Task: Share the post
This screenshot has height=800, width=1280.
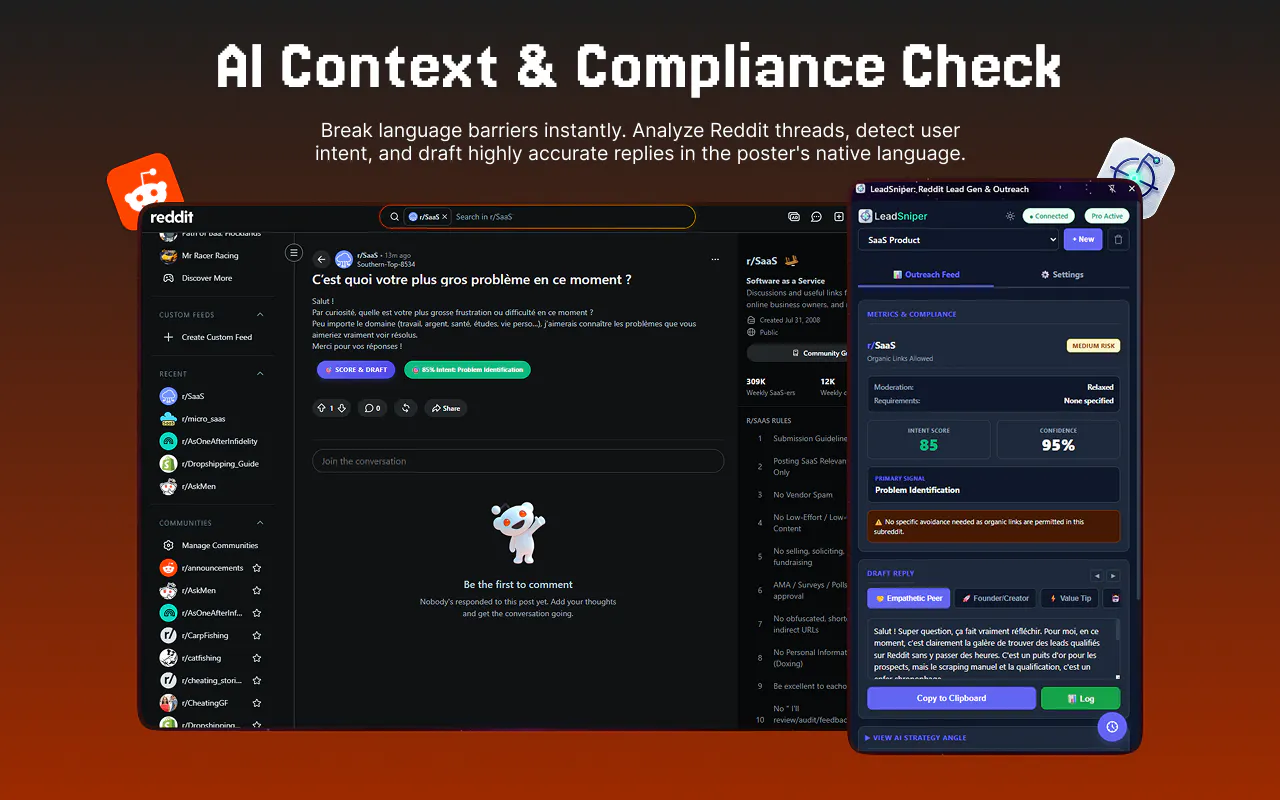Action: 445,408
